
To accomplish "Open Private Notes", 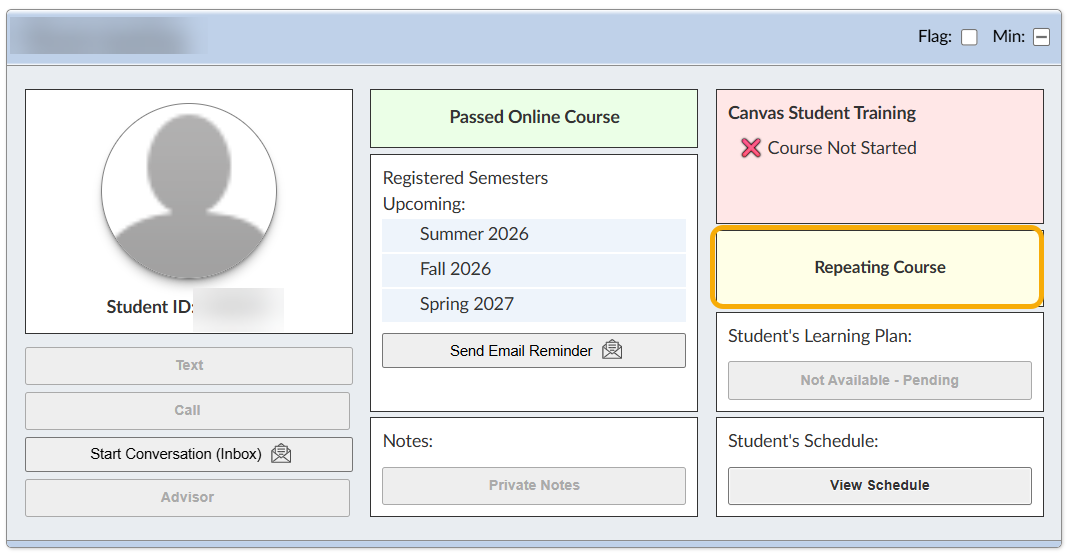I will [534, 486].
